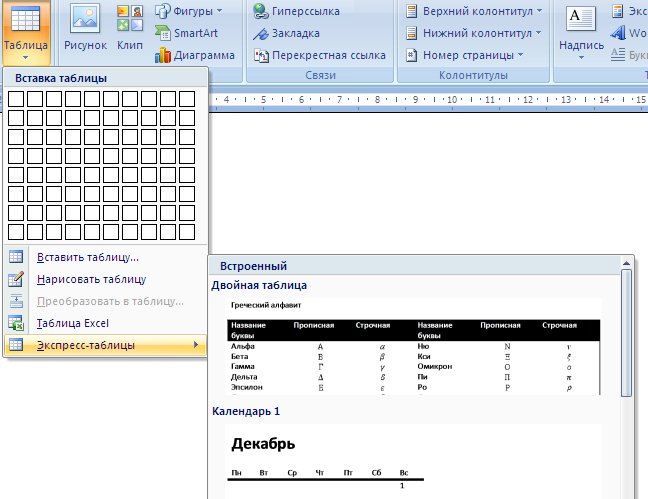The height and width of the screenshot is (499, 648).
Task: Click the WordArt icon
Action: tap(618, 33)
